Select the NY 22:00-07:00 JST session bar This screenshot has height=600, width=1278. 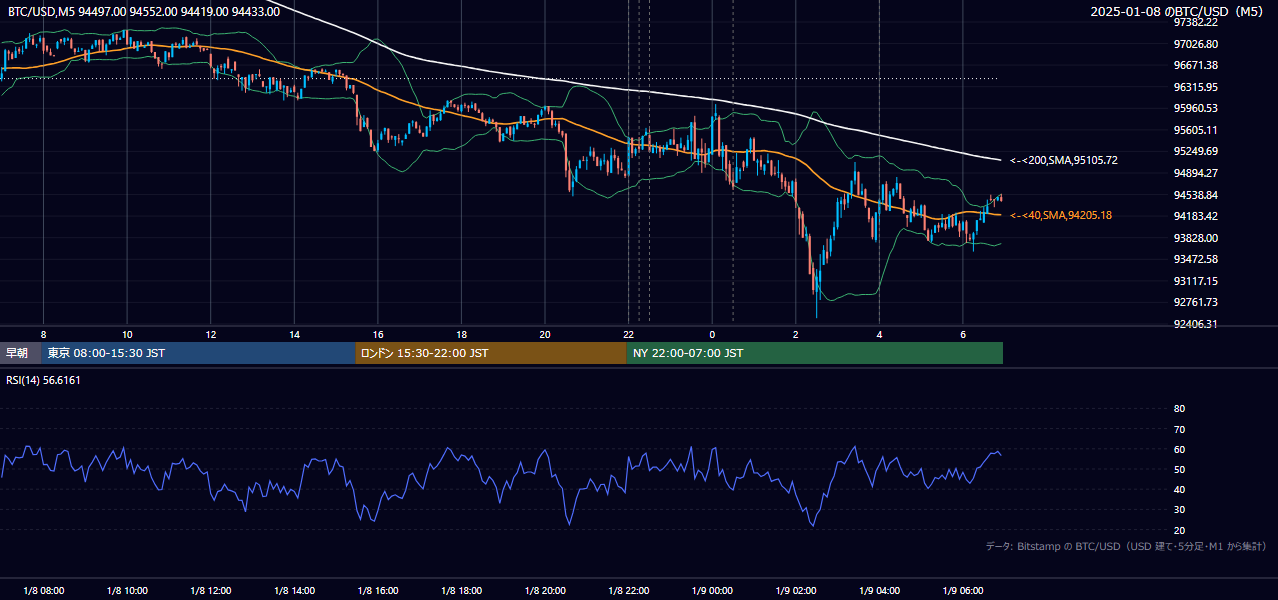815,353
